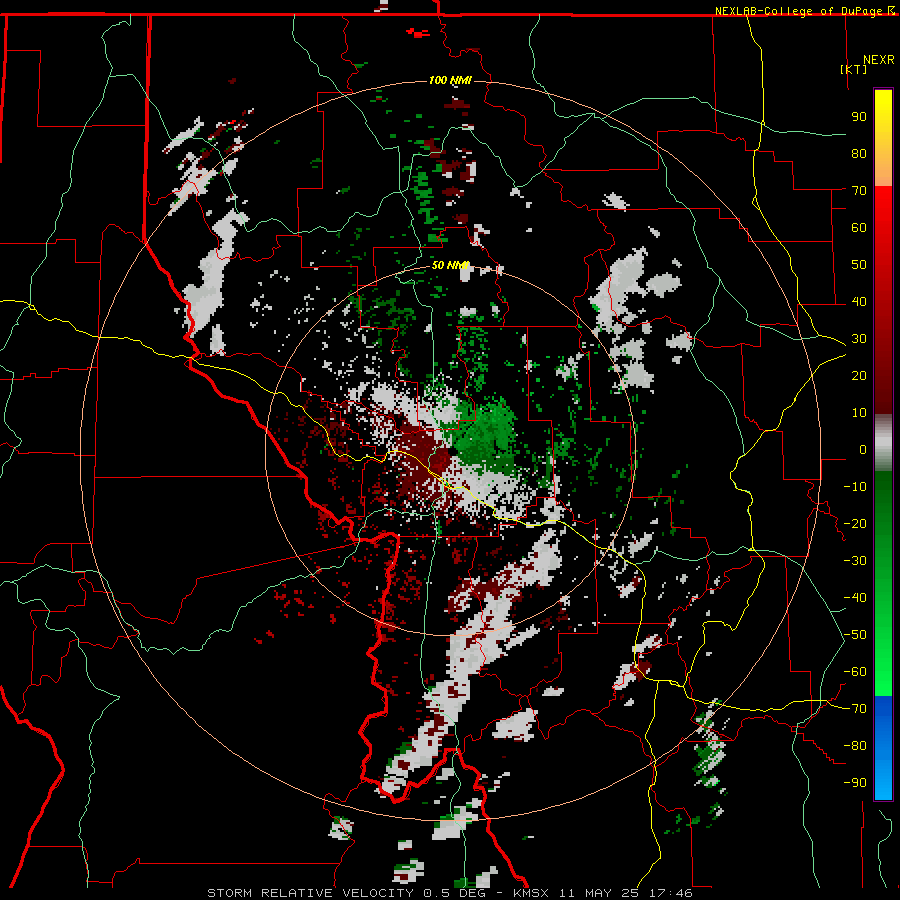Screen dimensions: 900x900
Task: Click the -20 value on the velocity scale
Action: [855, 523]
